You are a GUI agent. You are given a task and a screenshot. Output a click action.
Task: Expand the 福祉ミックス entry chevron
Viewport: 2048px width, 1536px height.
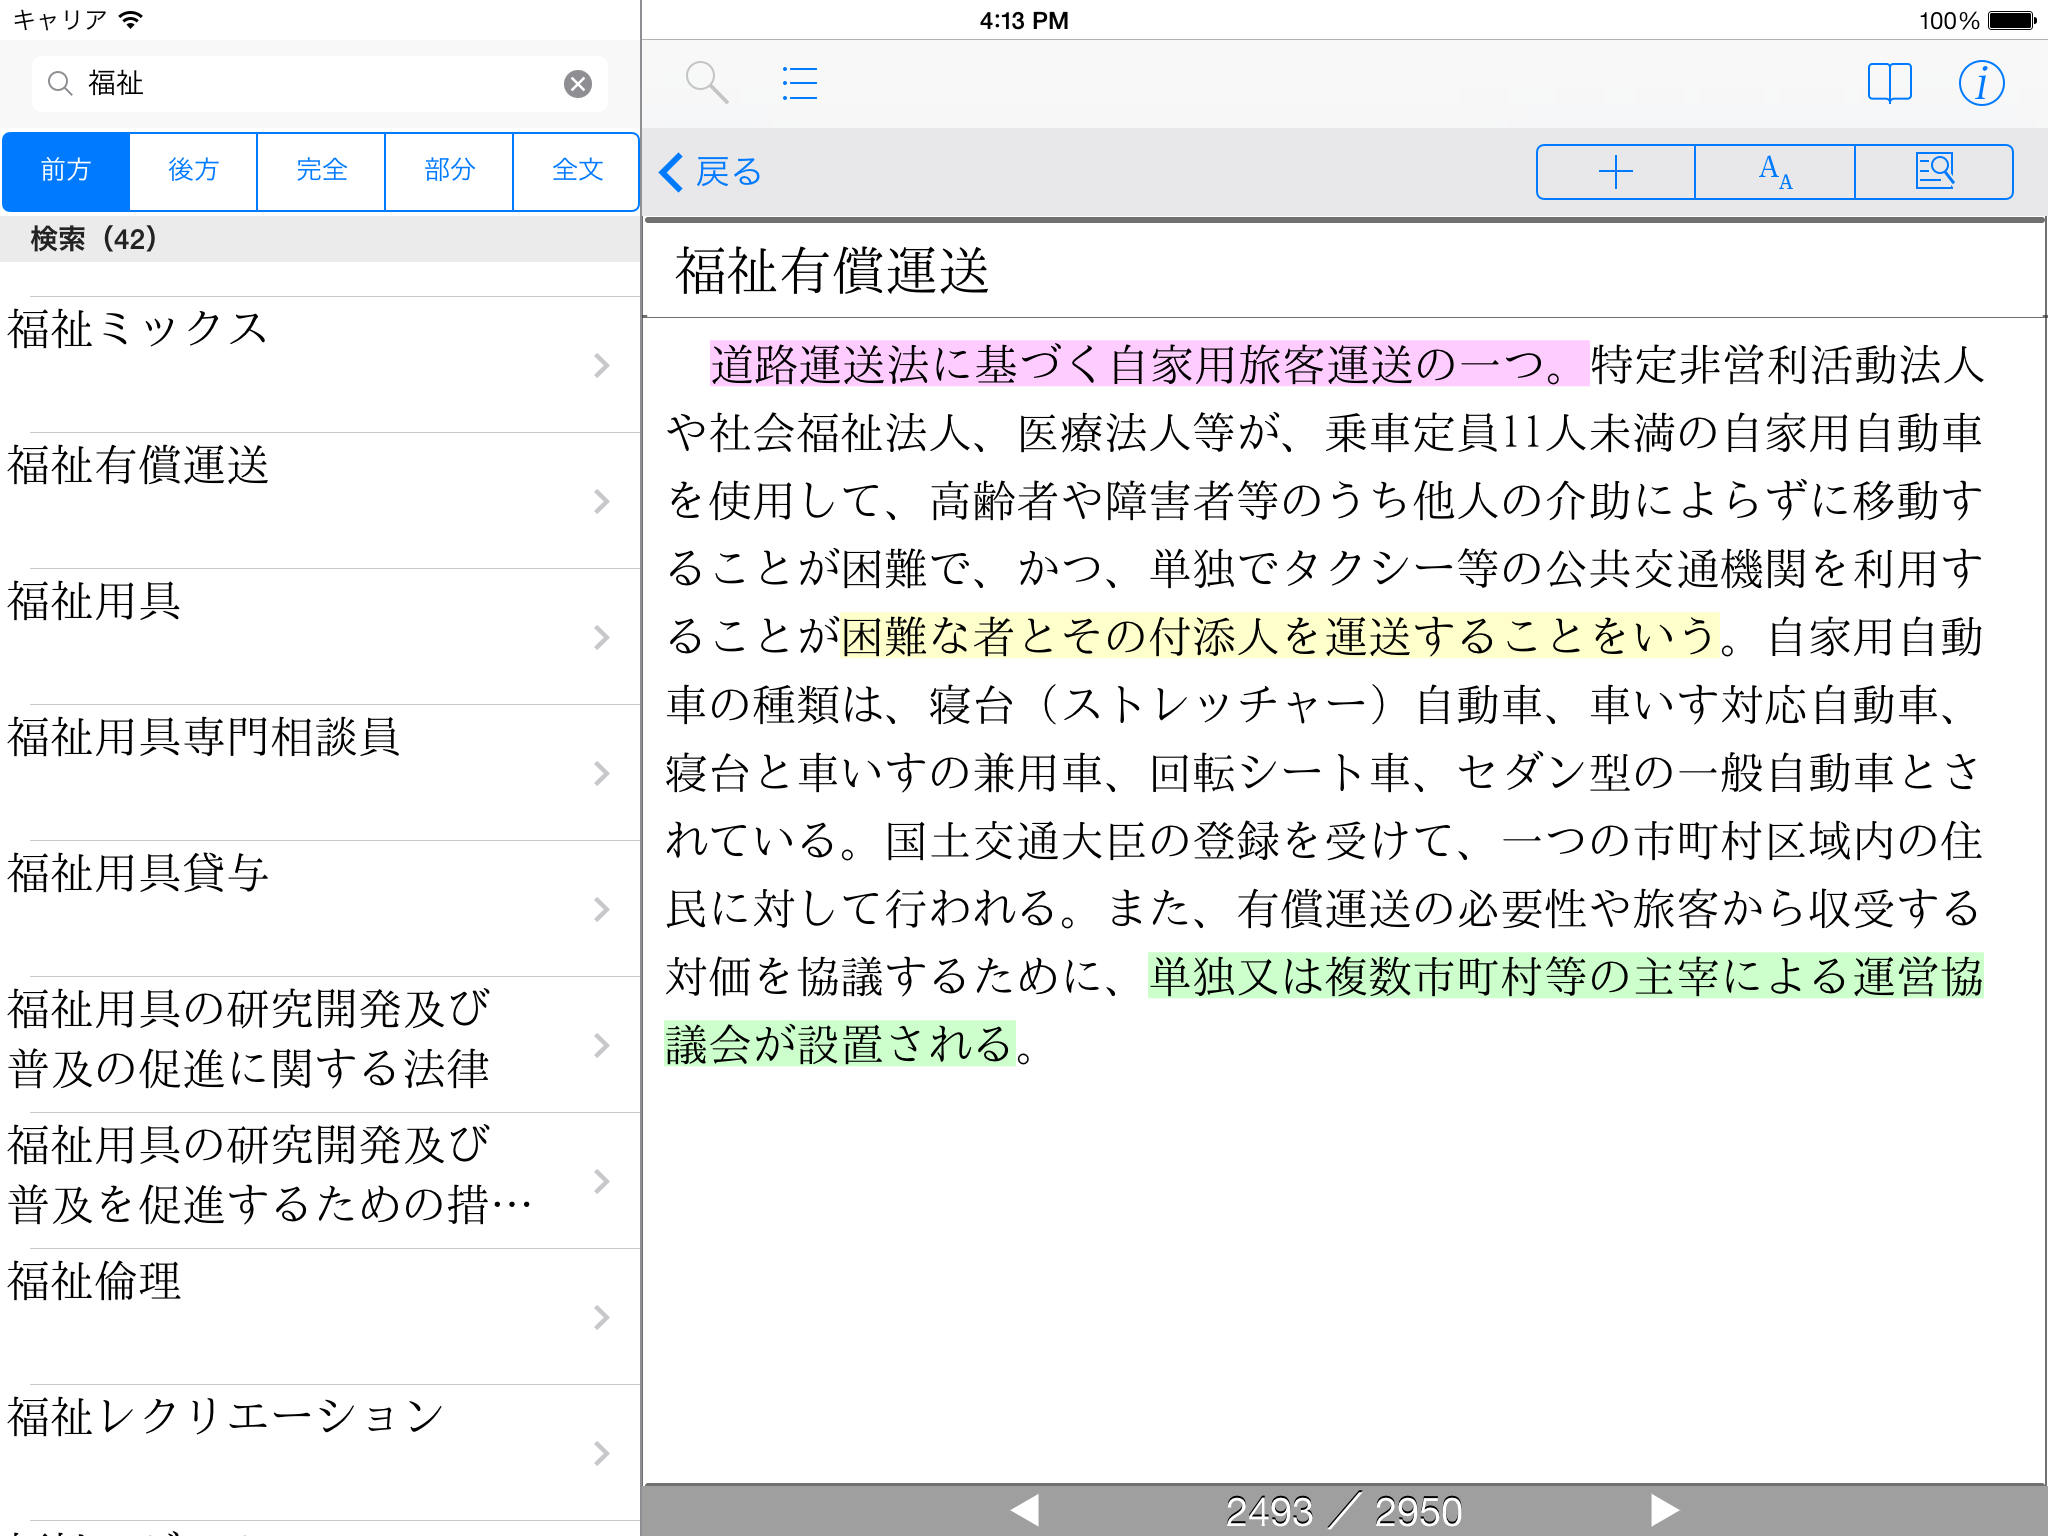coord(601,366)
